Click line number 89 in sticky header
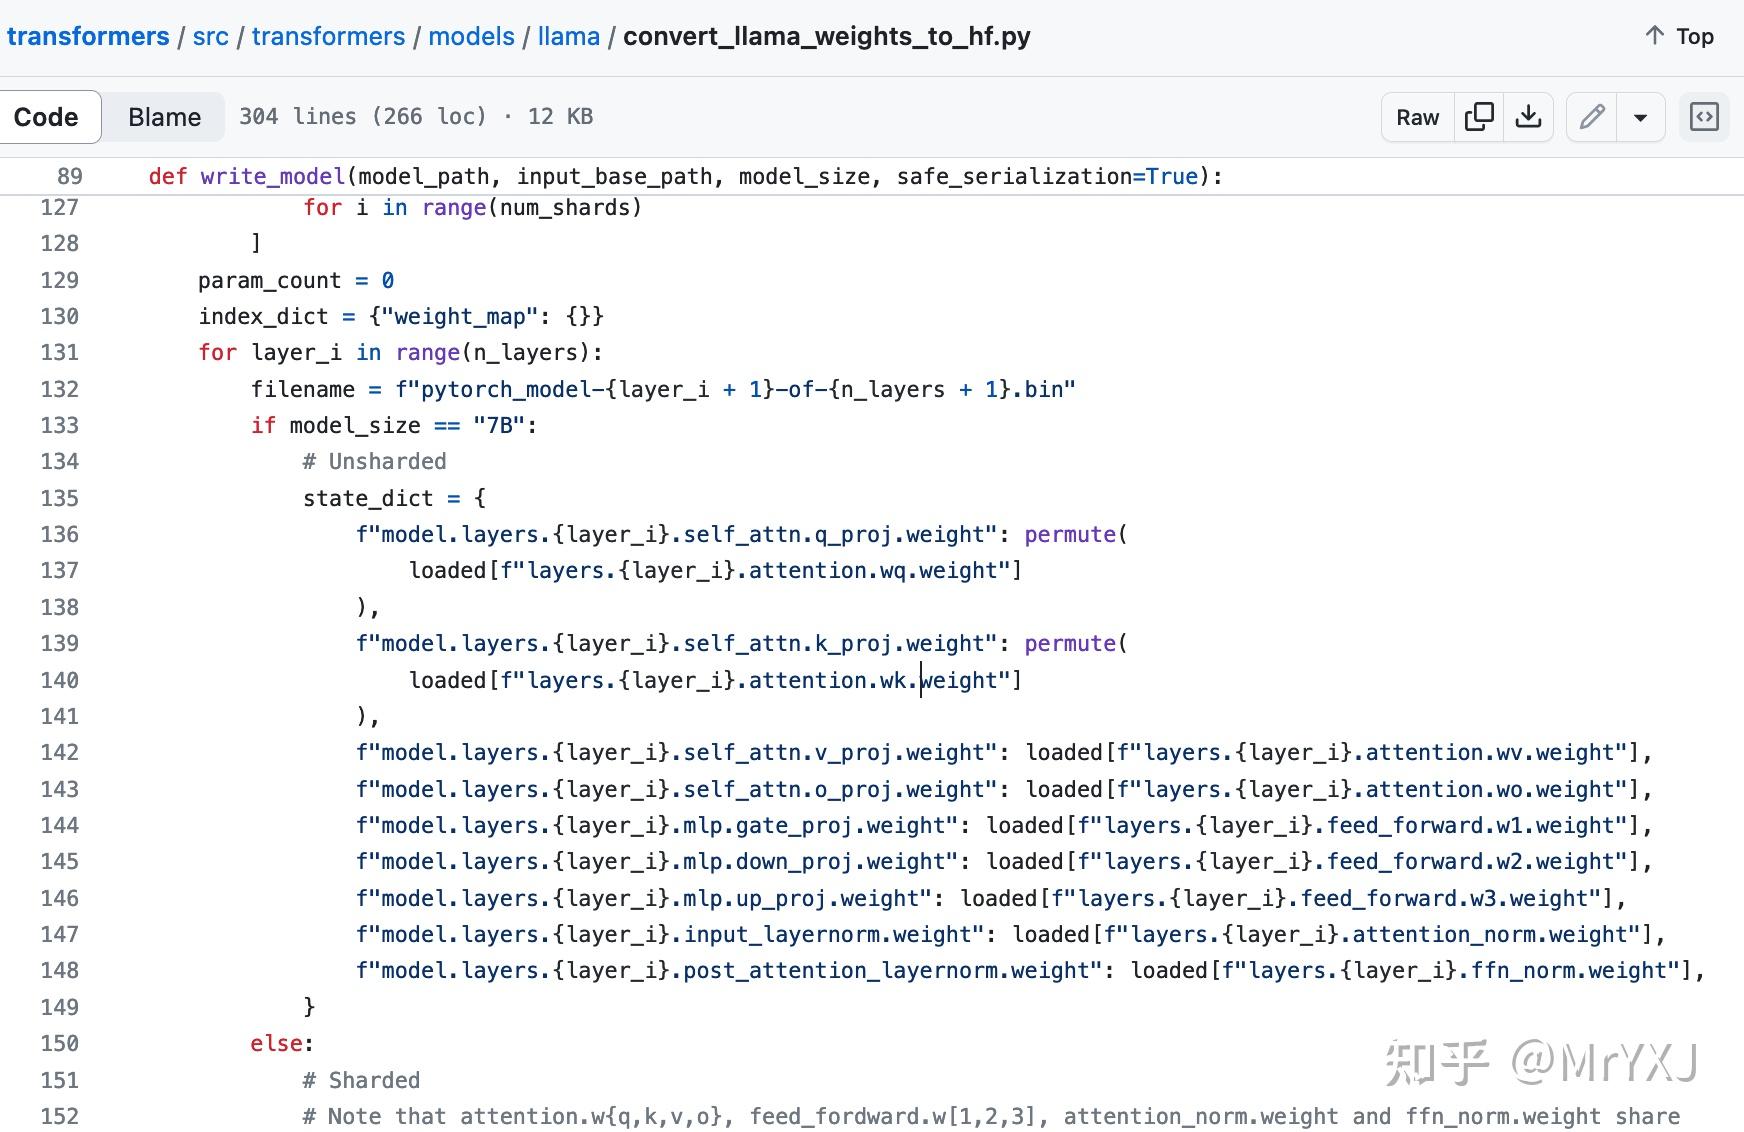The height and width of the screenshot is (1132, 1744). [69, 176]
